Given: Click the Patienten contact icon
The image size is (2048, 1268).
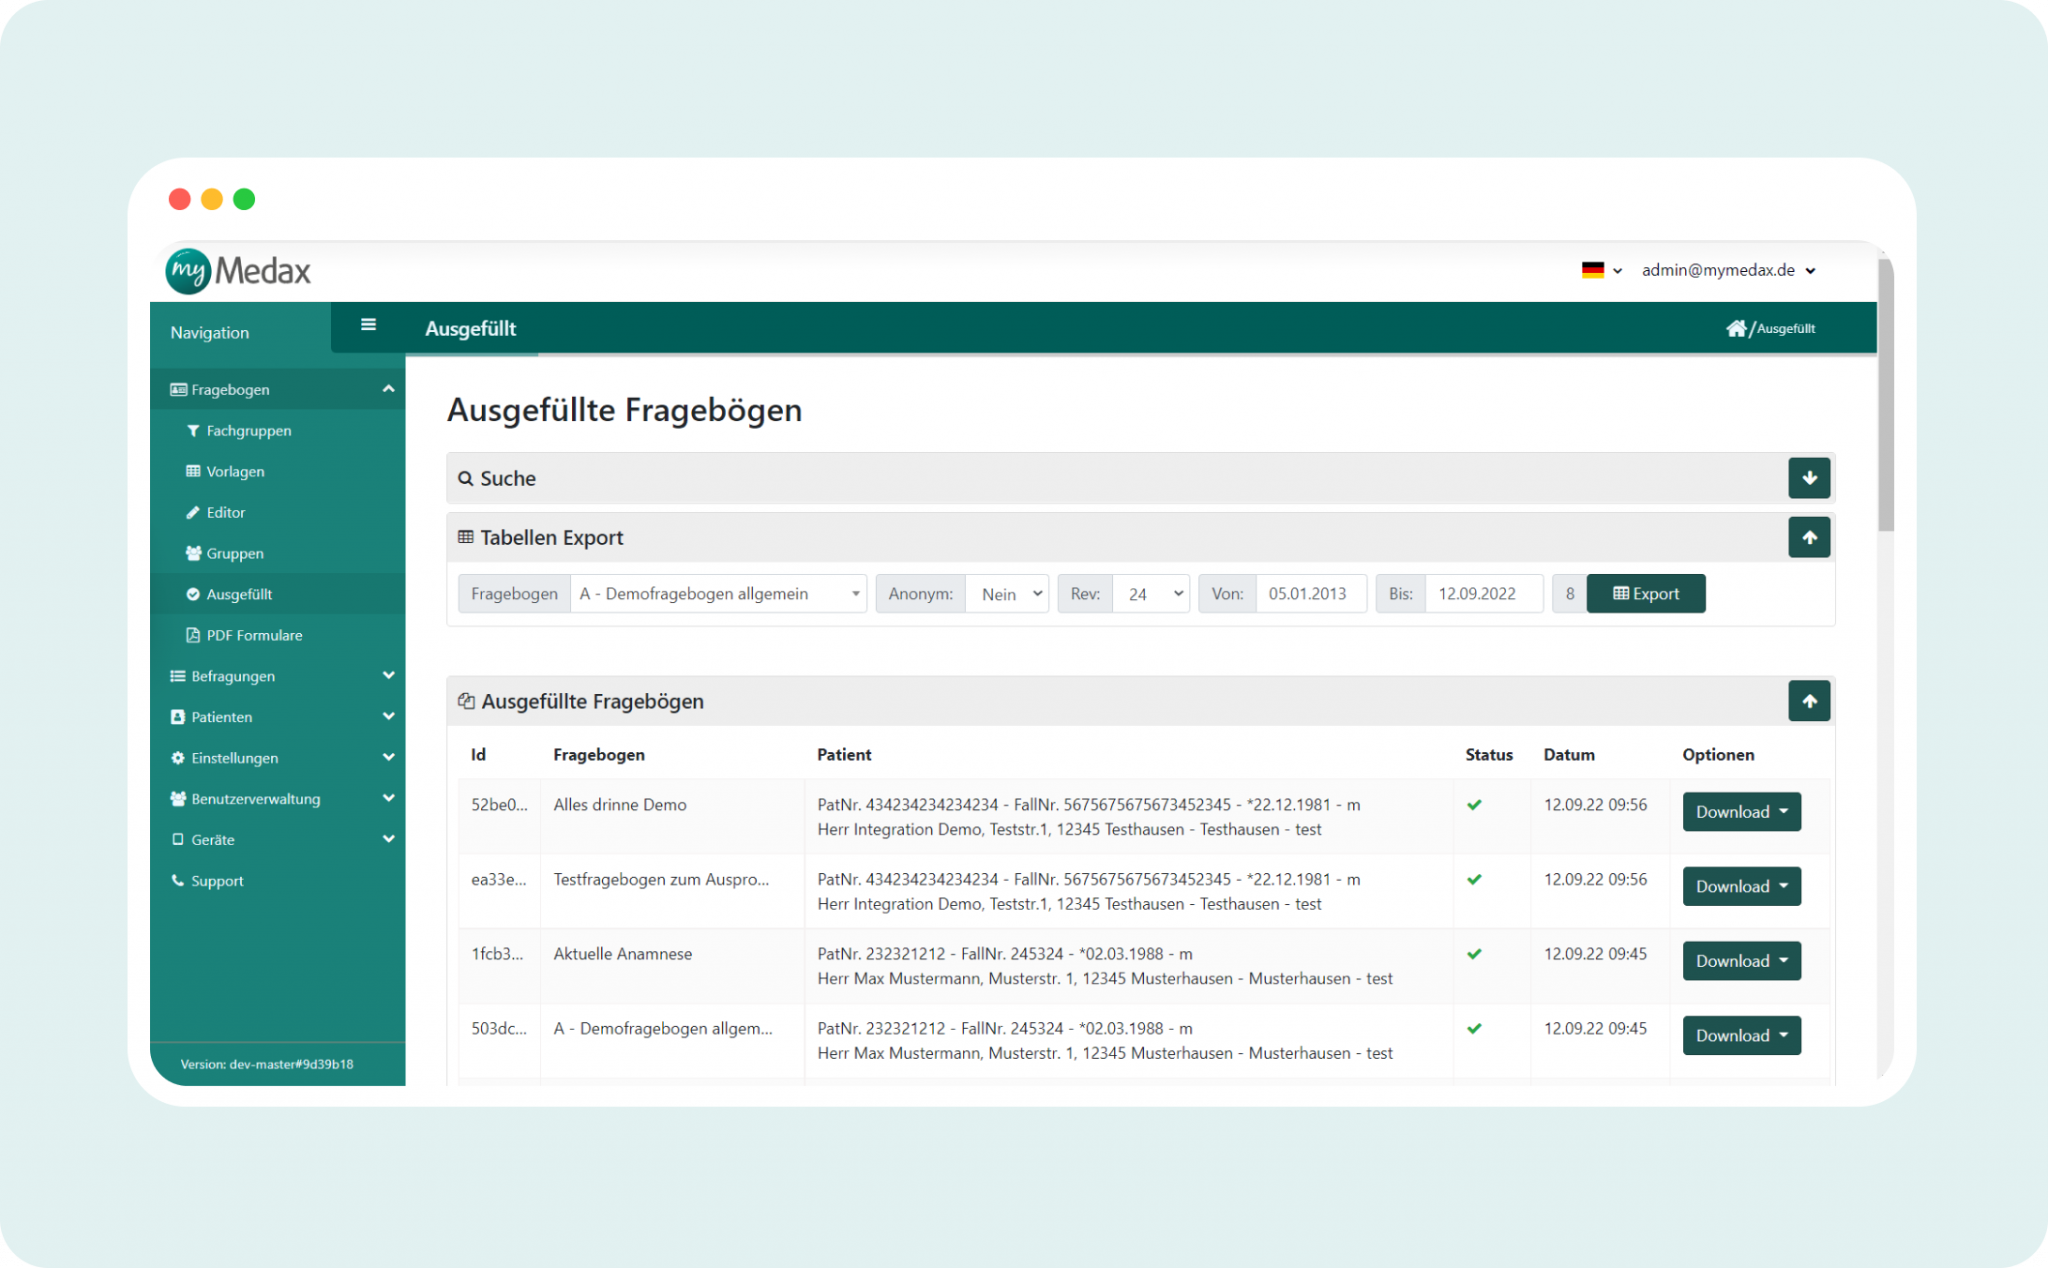Looking at the screenshot, I should click(178, 717).
